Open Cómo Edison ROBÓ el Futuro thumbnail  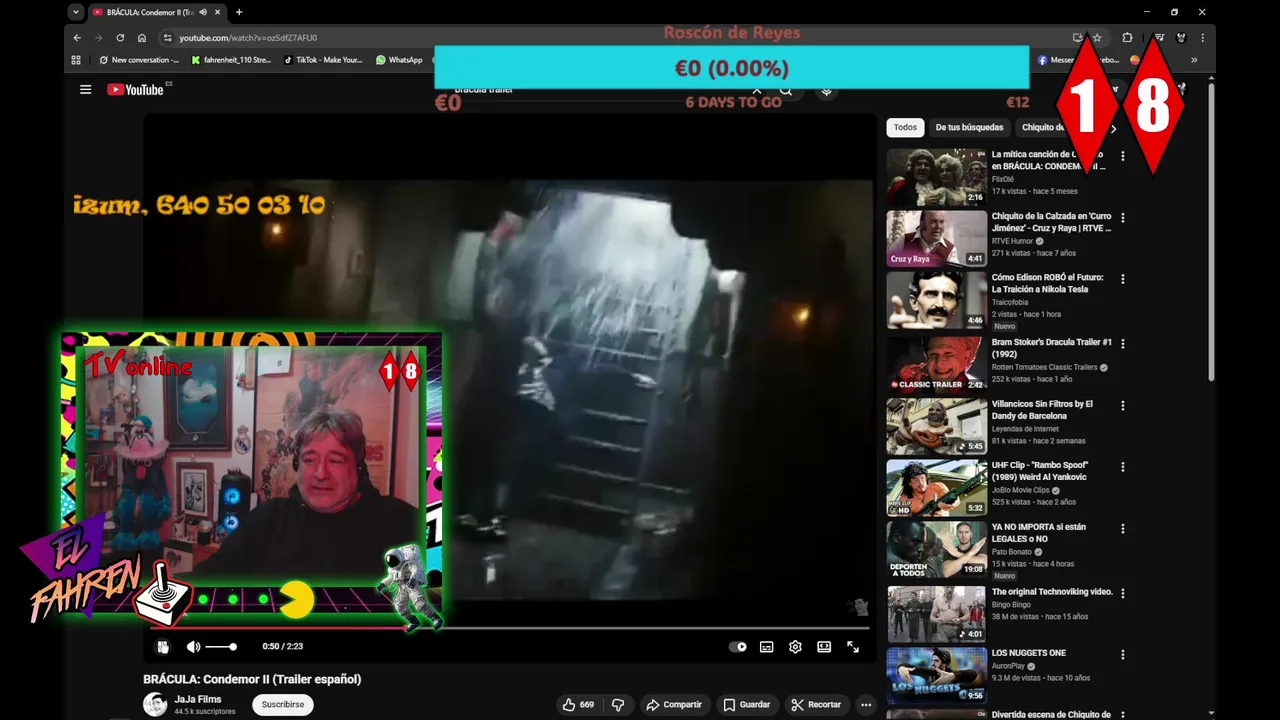point(937,300)
